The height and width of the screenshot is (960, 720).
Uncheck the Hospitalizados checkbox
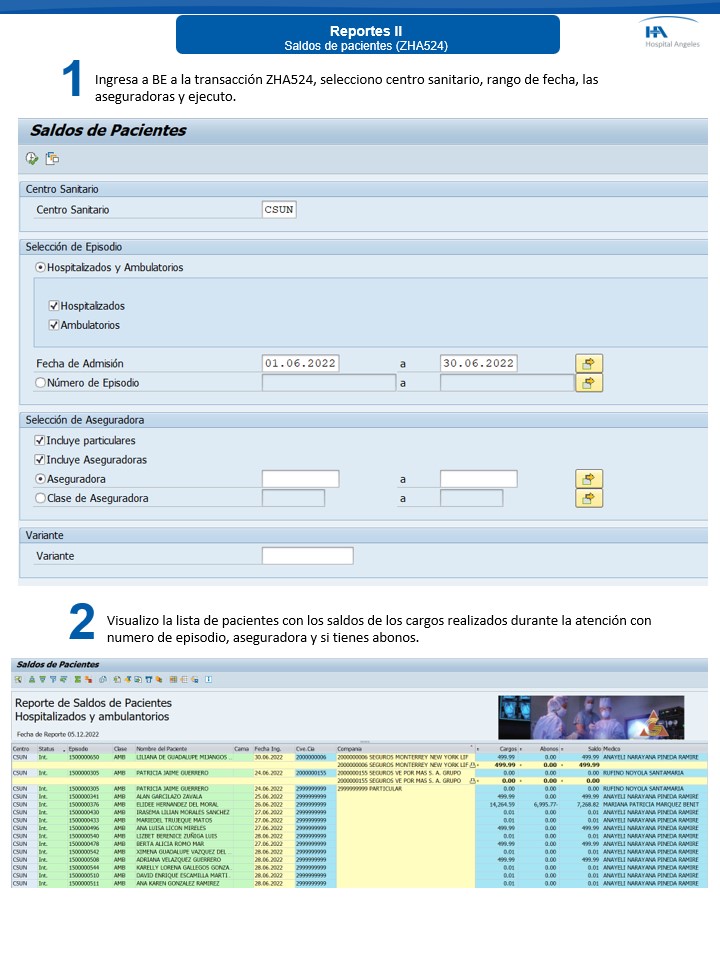click(54, 306)
